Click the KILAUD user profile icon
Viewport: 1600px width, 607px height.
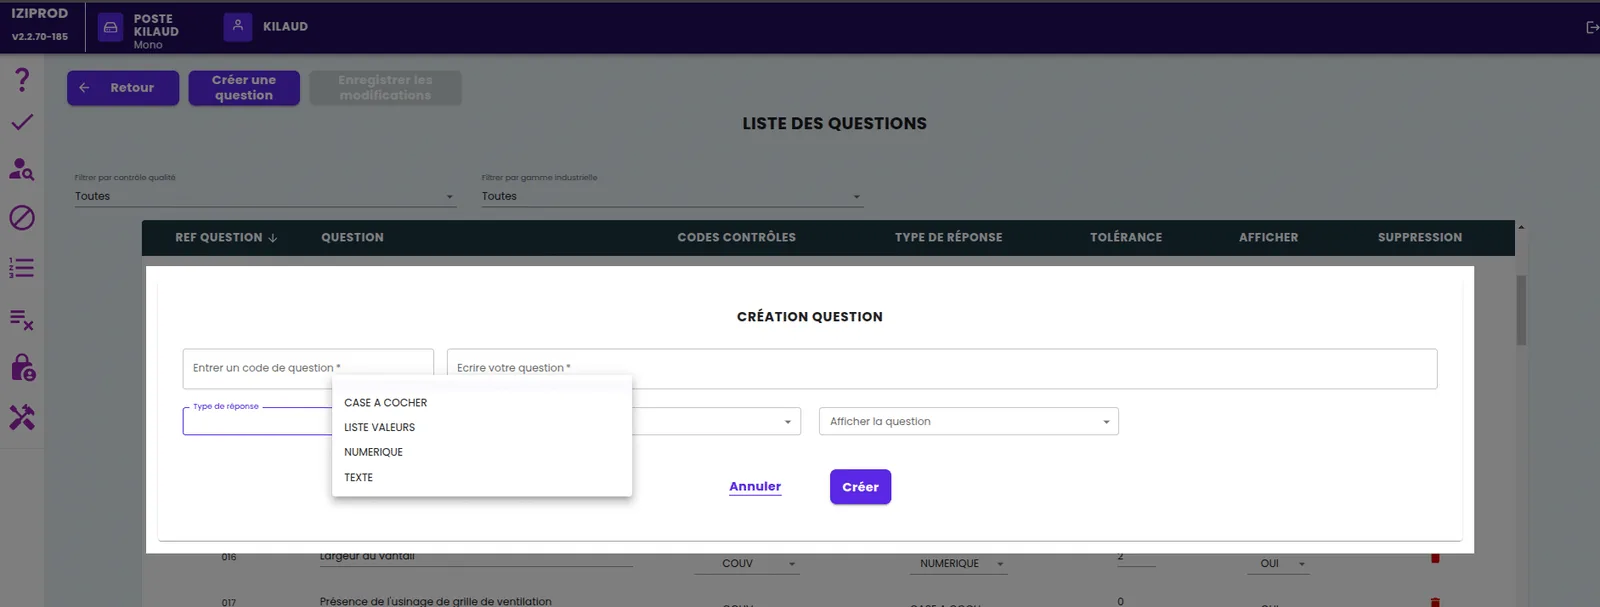(x=238, y=26)
